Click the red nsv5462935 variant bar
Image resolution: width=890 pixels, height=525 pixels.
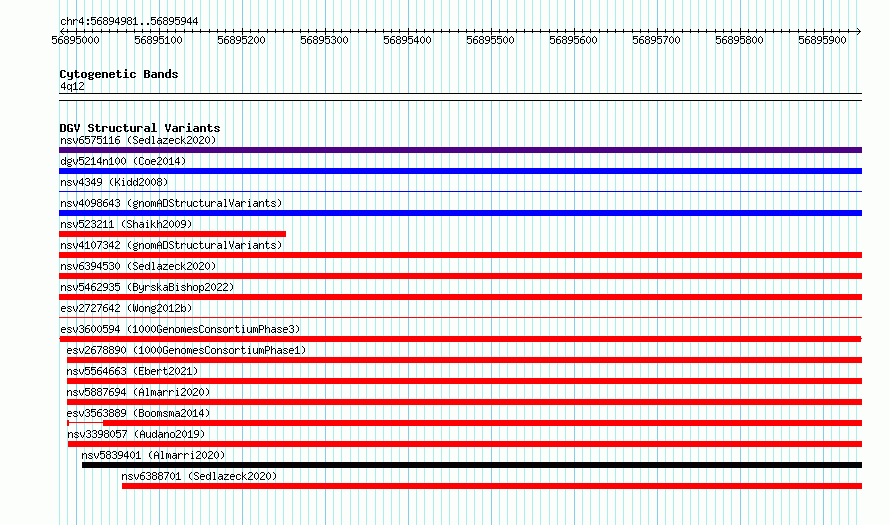coord(460,297)
